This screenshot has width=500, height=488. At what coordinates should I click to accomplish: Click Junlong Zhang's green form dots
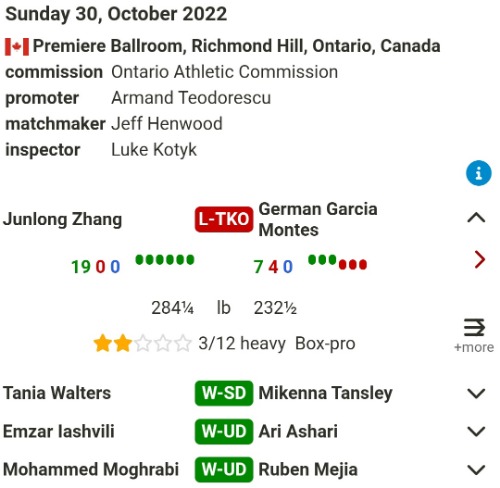pyautogui.click(x=165, y=260)
